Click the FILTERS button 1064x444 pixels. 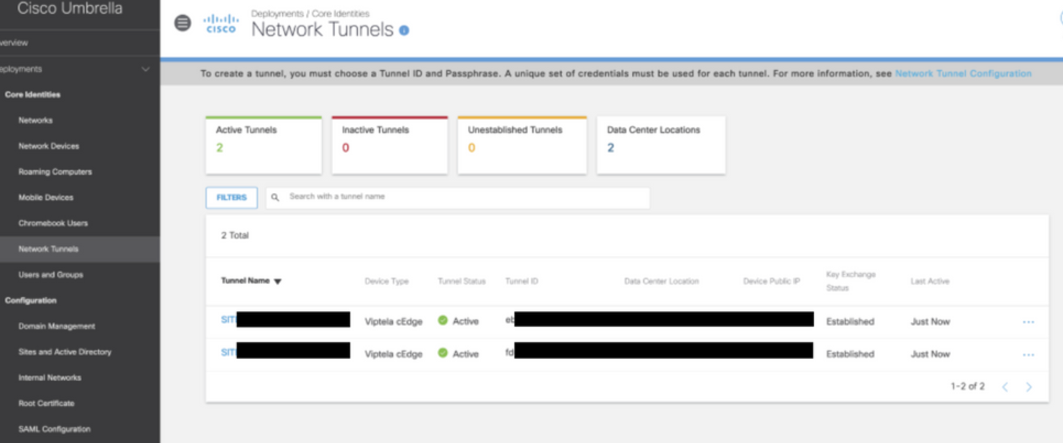[x=231, y=198]
